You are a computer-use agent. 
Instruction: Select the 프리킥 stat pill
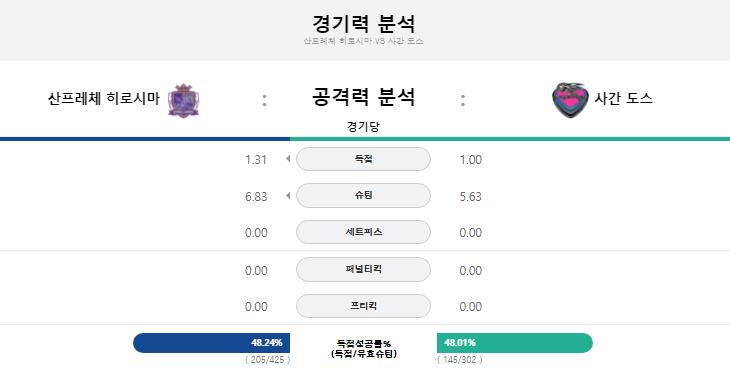(x=363, y=306)
